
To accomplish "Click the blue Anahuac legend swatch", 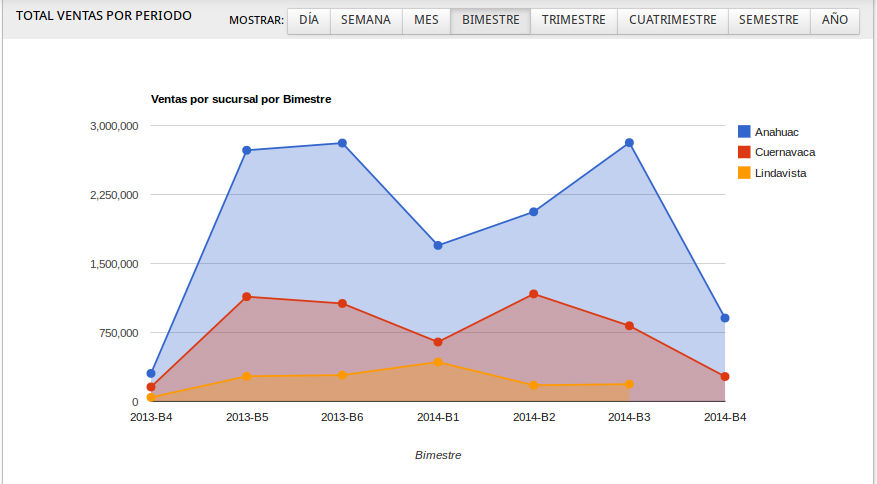I will 744,132.
